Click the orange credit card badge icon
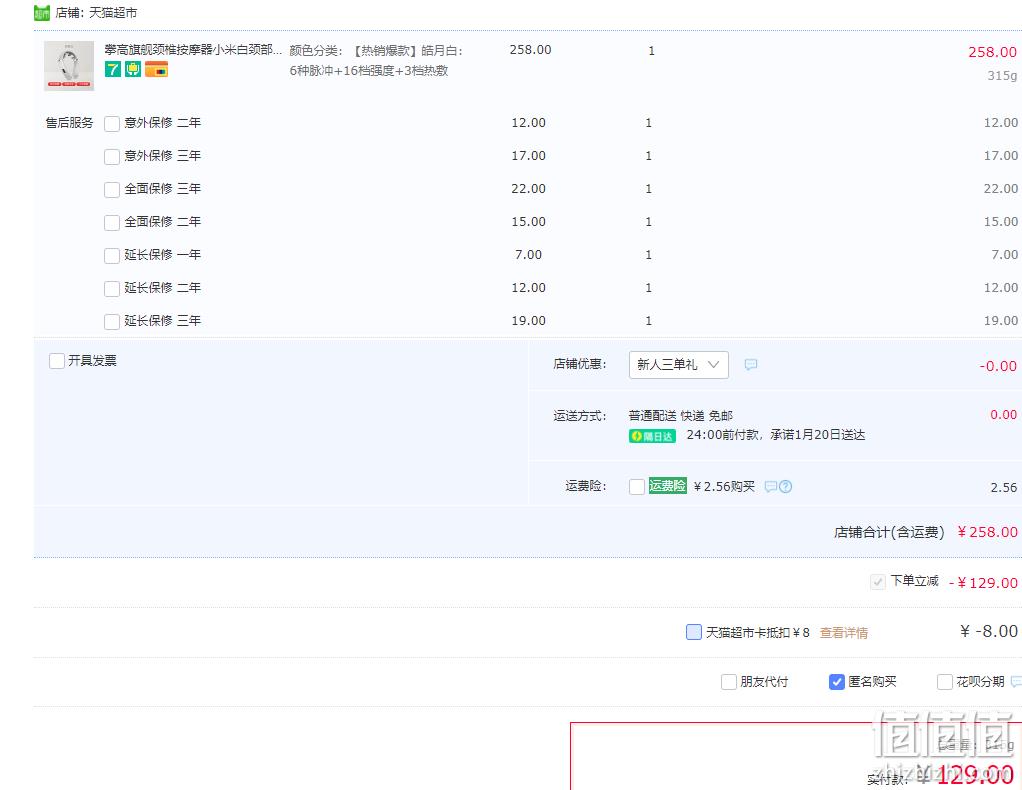Image resolution: width=1022 pixels, height=790 pixels. 156,69
